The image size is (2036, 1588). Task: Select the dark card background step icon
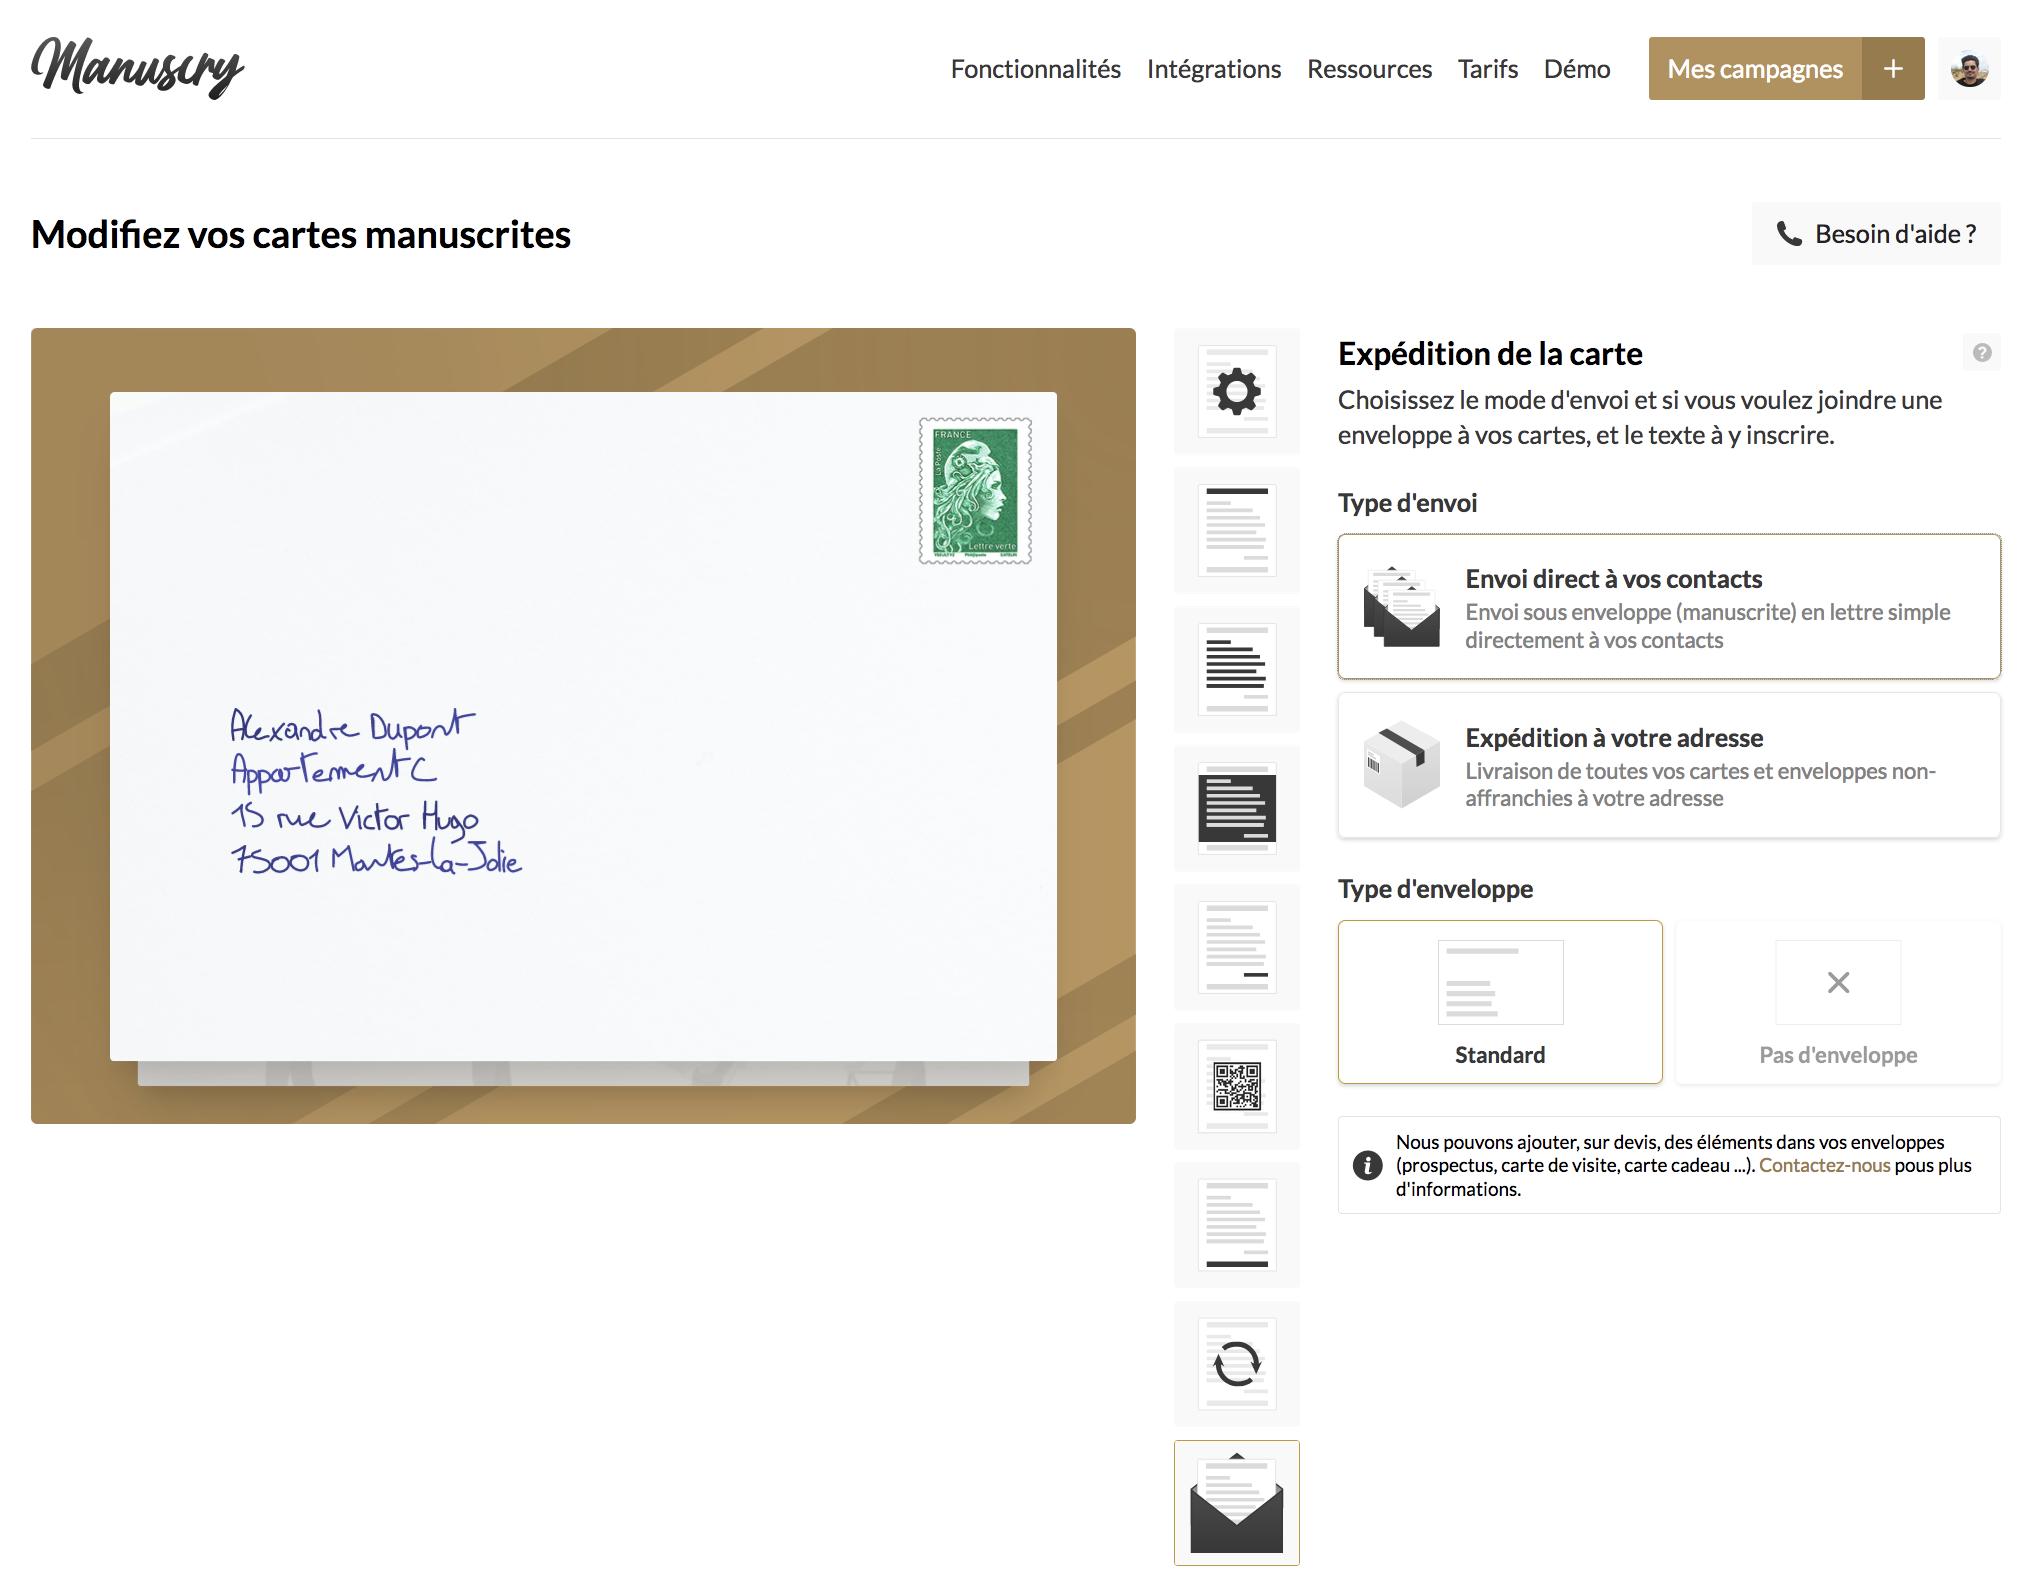[1237, 810]
